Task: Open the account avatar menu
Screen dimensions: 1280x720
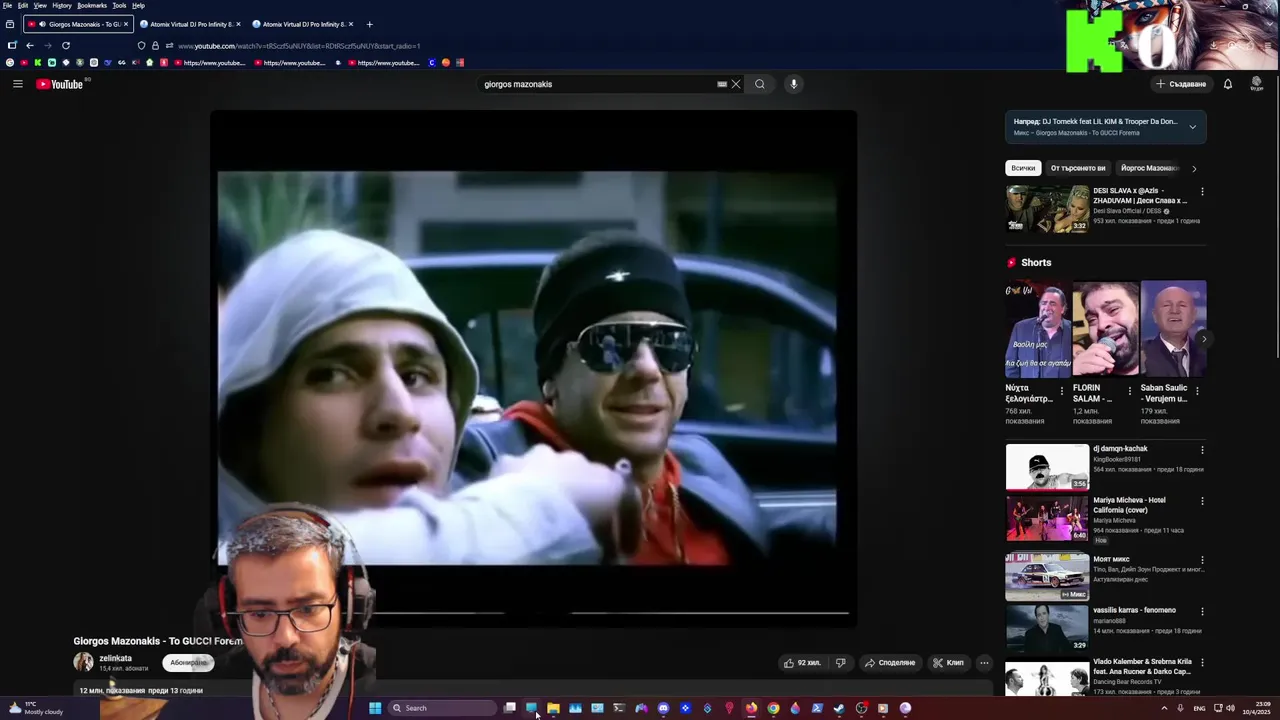Action: tap(1257, 84)
